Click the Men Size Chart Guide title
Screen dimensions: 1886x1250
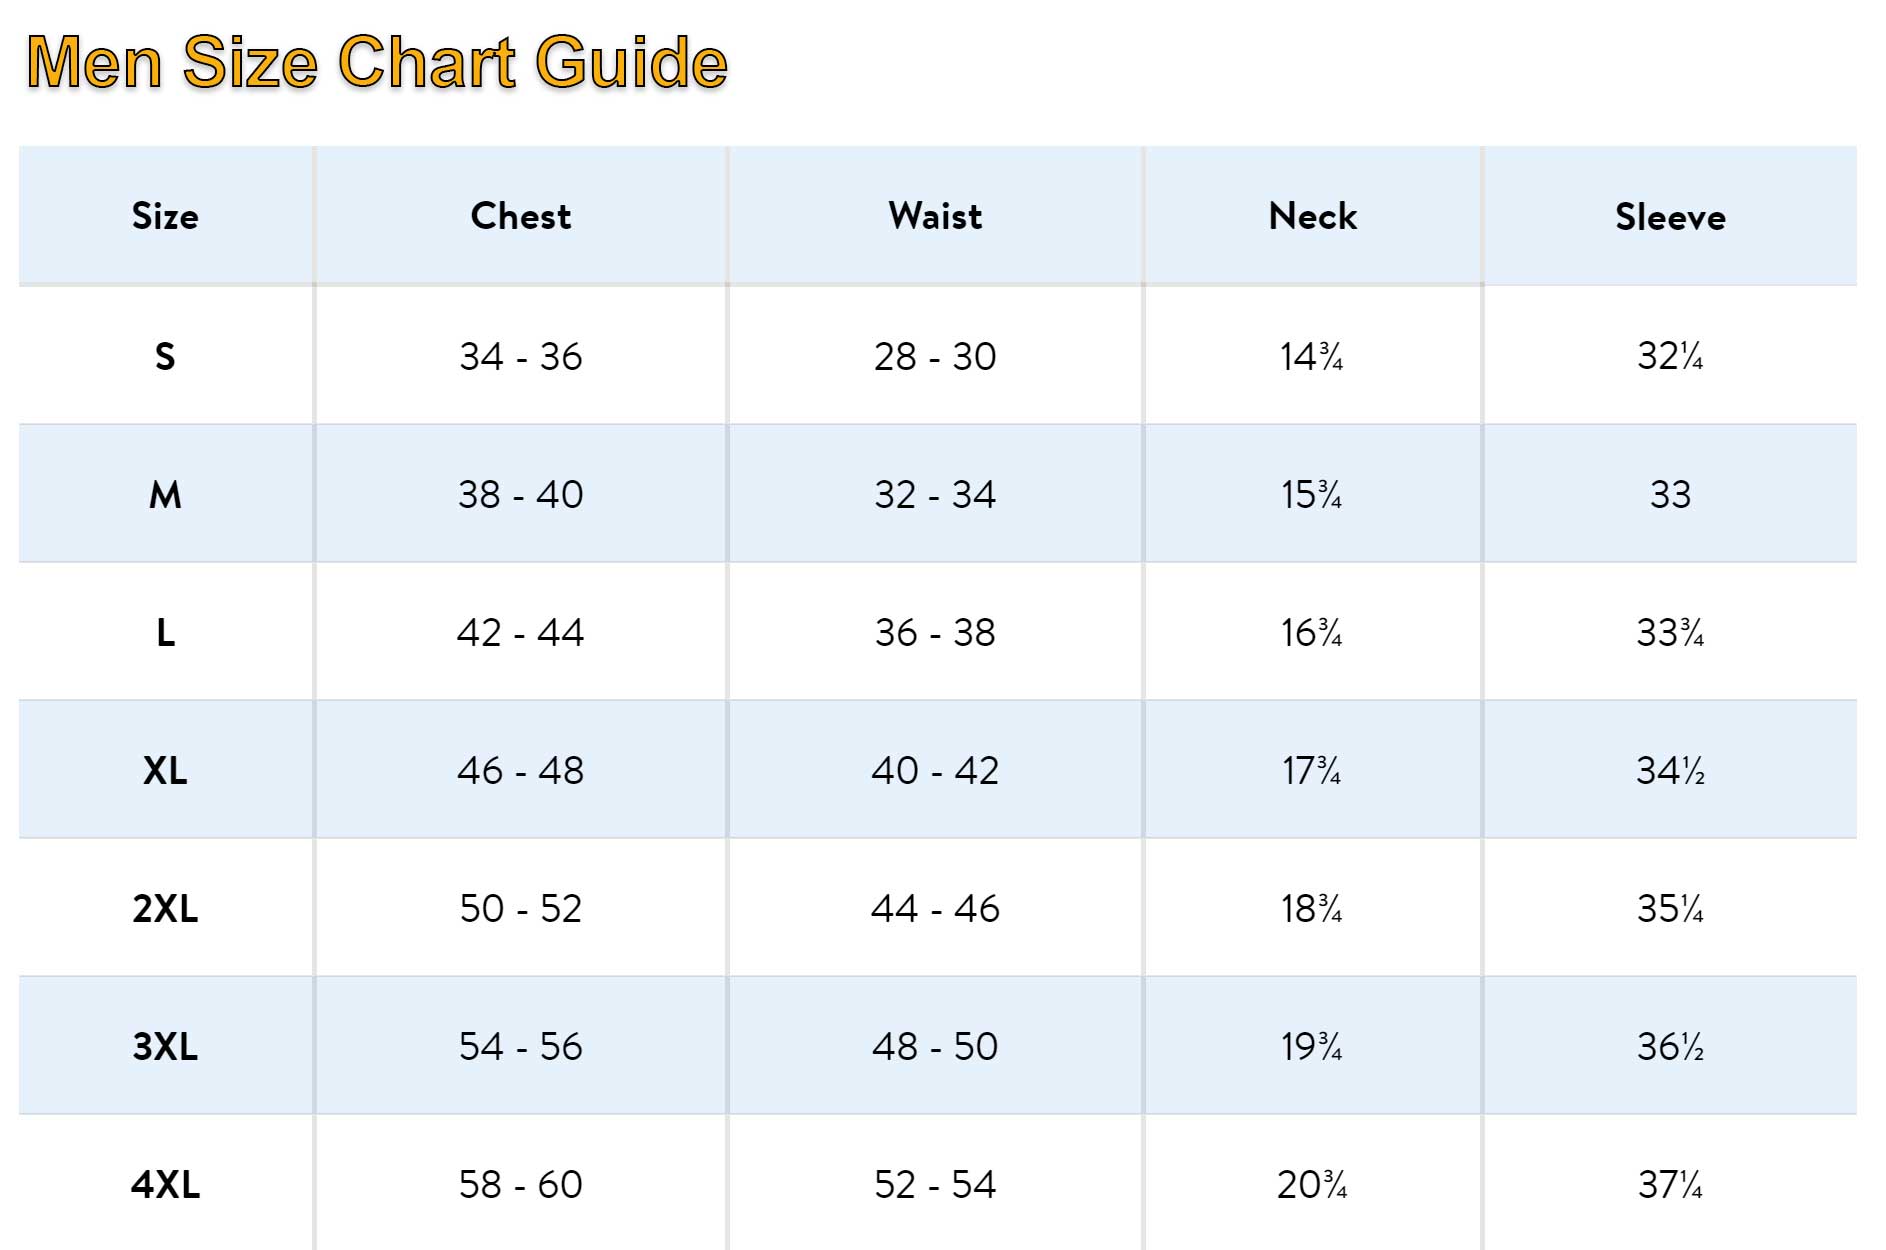click(x=377, y=63)
